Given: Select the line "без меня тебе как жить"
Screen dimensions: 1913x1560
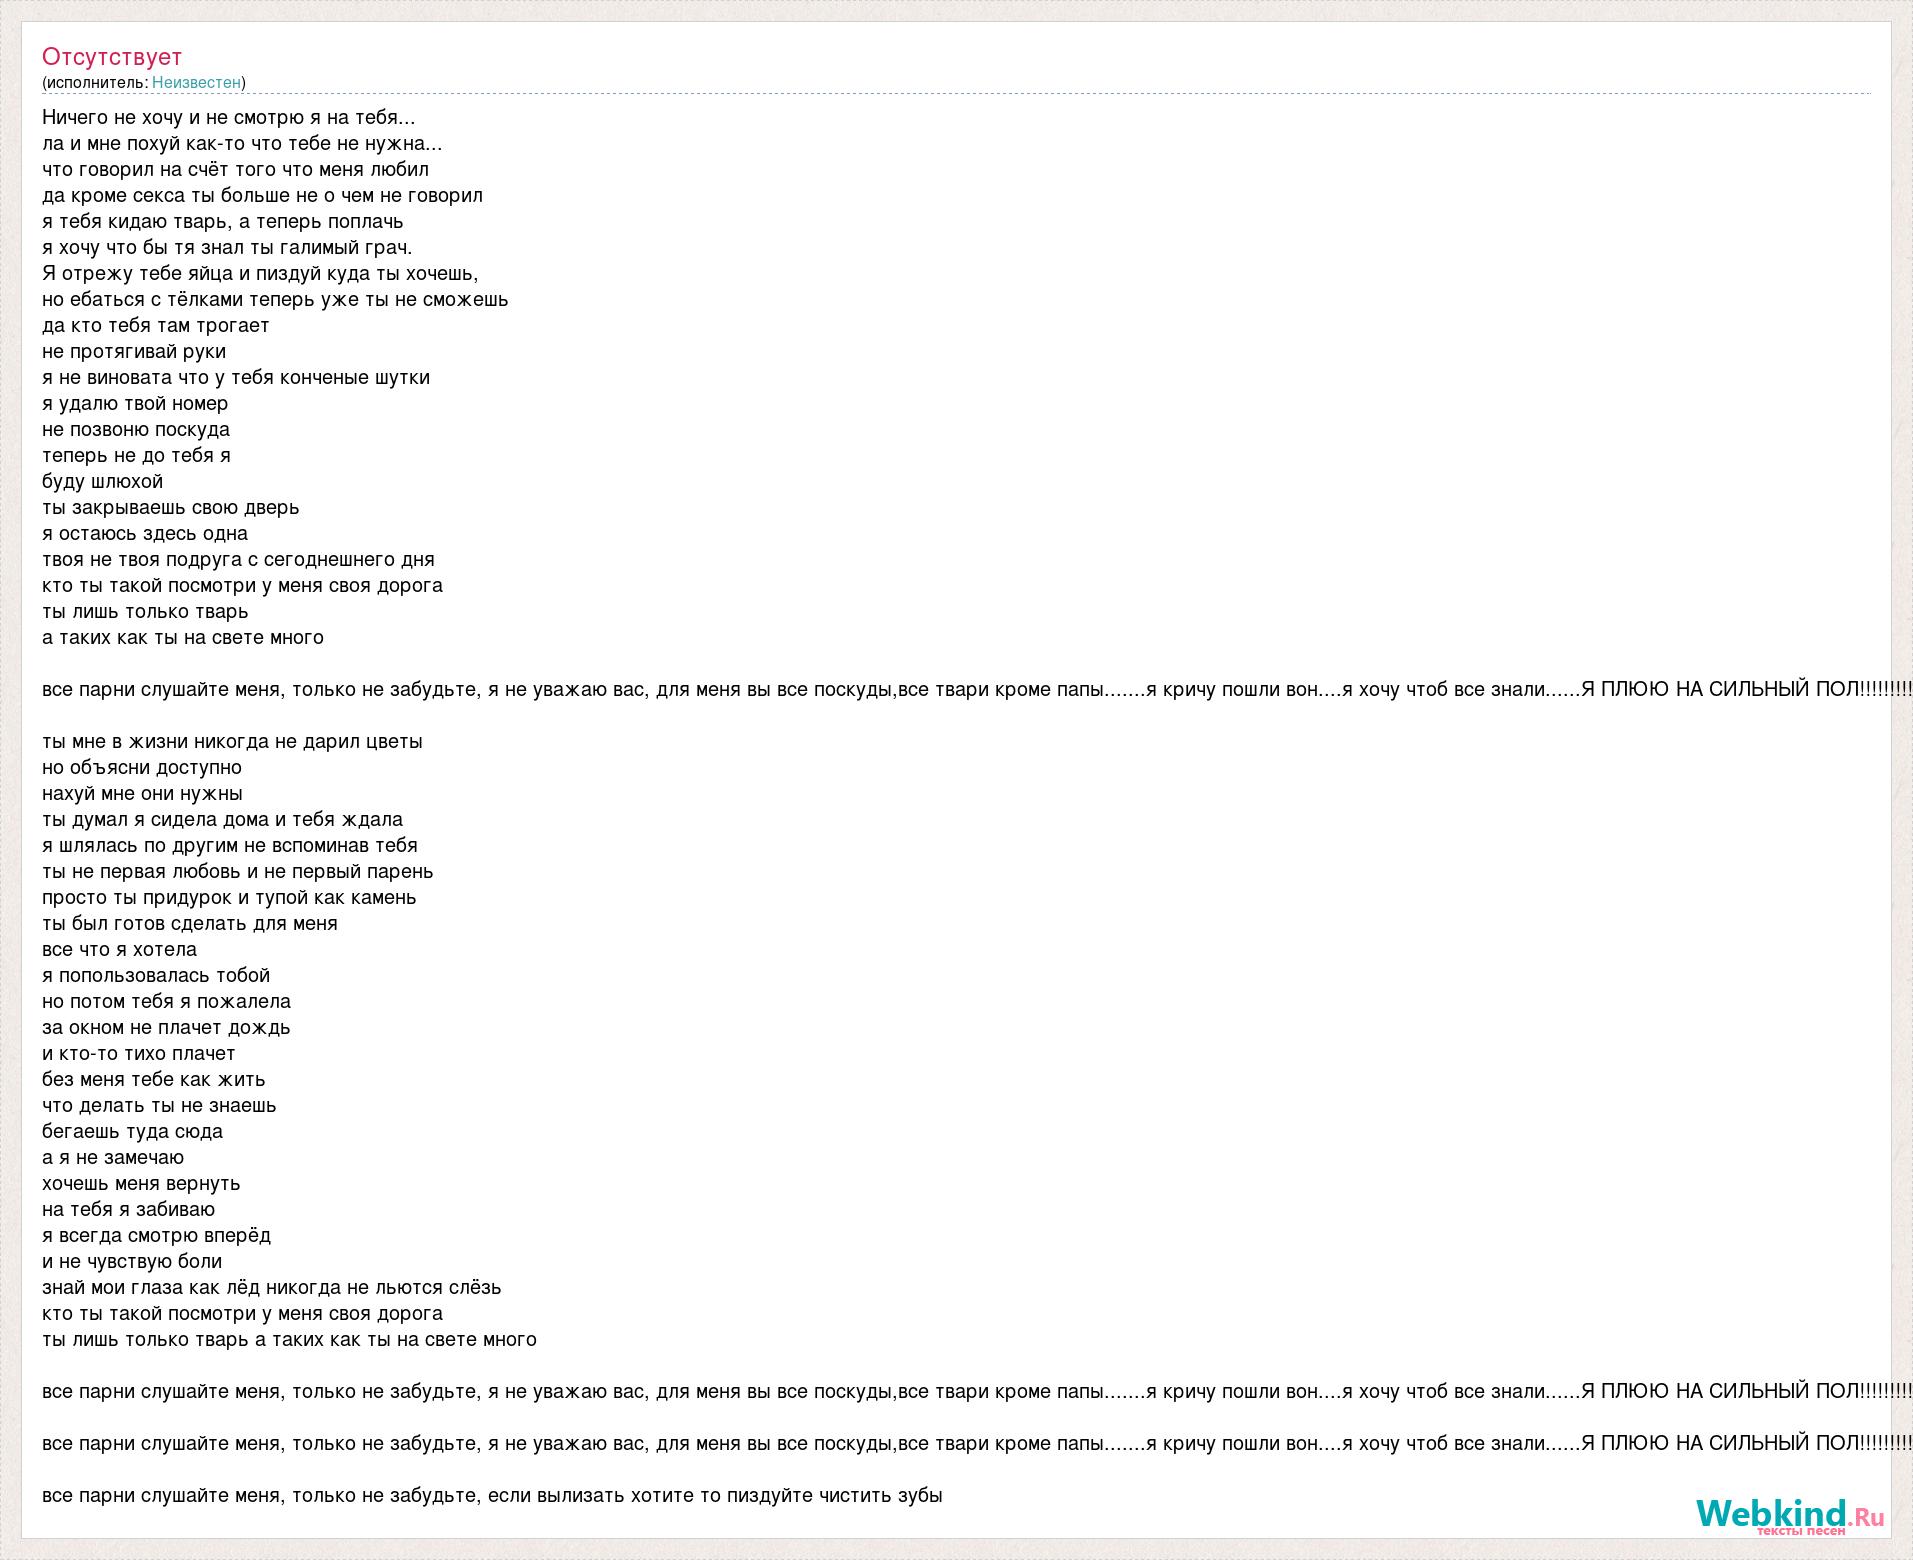Looking at the screenshot, I should click(x=154, y=1080).
